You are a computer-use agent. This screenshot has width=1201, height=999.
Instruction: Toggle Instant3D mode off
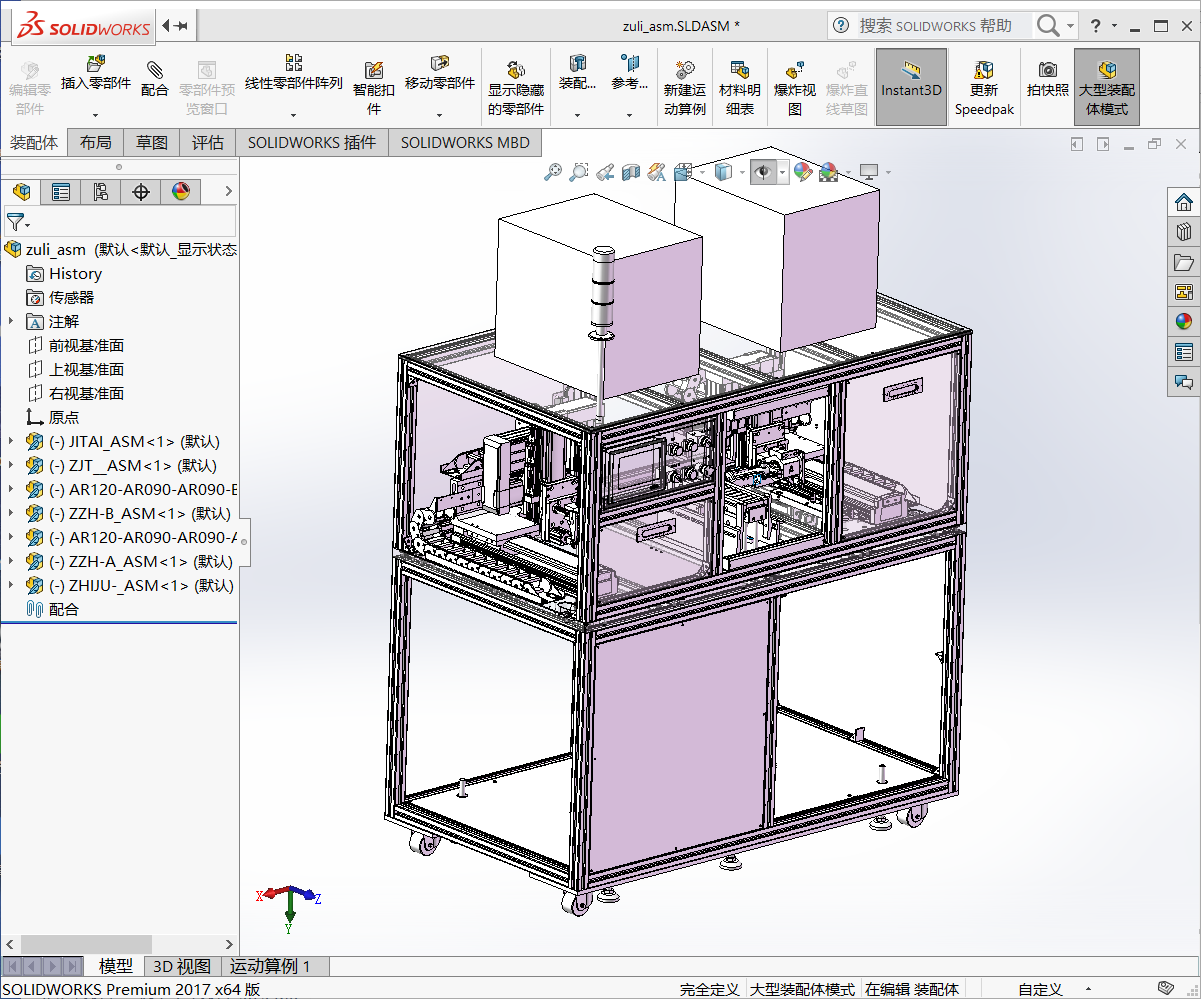pos(911,86)
